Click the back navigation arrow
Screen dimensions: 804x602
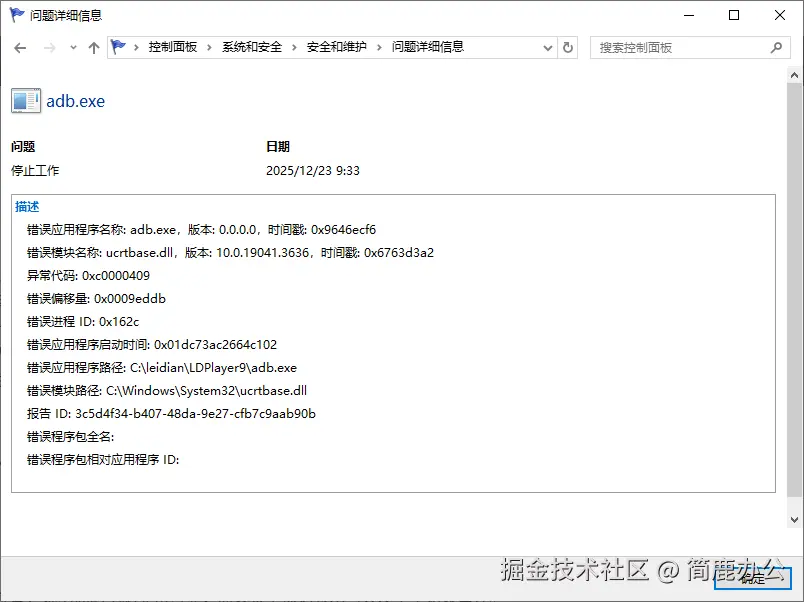20,46
